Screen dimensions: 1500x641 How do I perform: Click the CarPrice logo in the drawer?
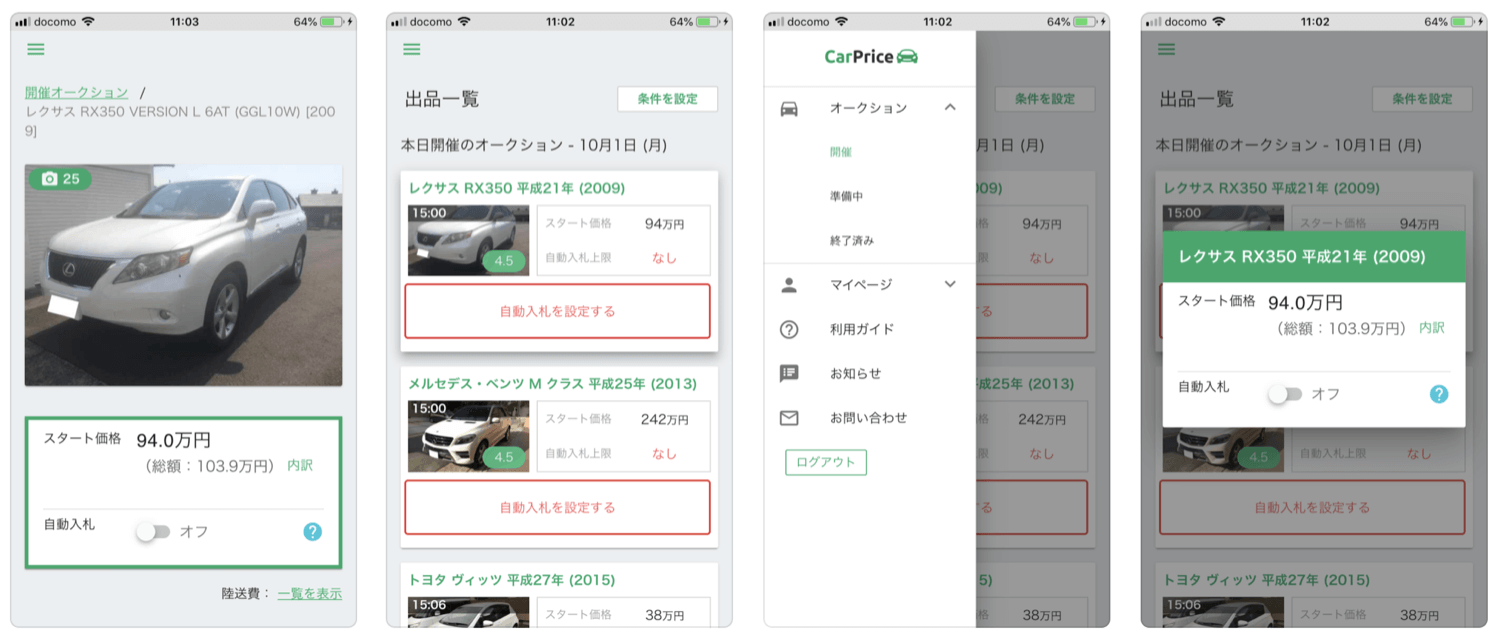pos(870,57)
